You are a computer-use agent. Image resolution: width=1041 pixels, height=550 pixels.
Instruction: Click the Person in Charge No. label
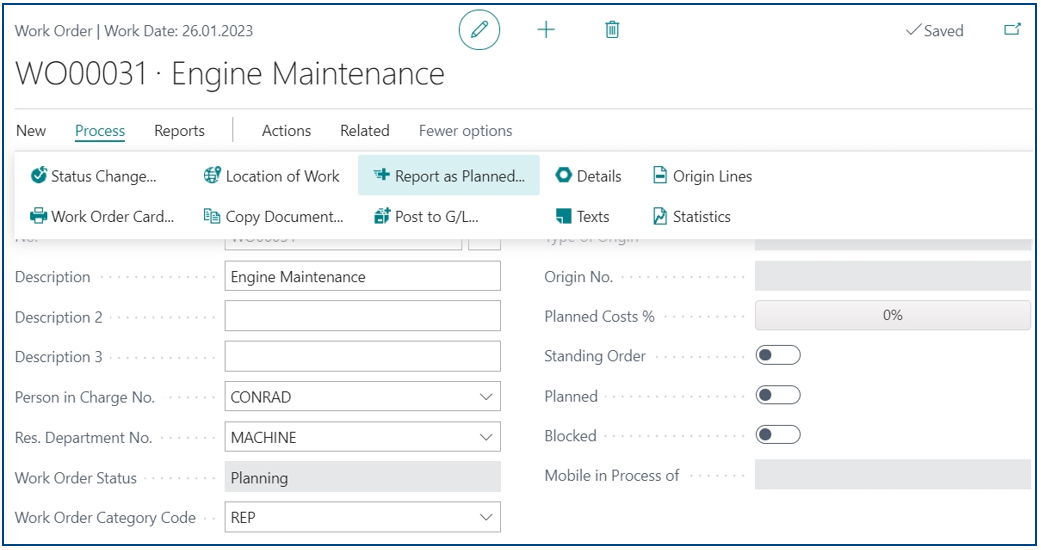click(x=84, y=397)
